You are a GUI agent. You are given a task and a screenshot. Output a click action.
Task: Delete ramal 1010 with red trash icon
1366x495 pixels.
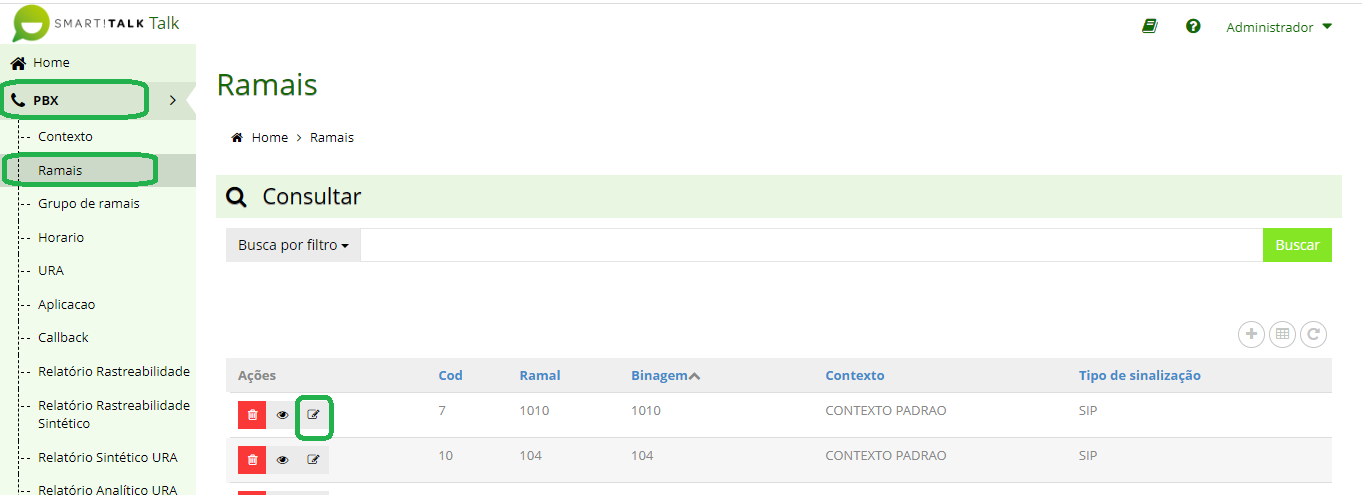tap(252, 414)
